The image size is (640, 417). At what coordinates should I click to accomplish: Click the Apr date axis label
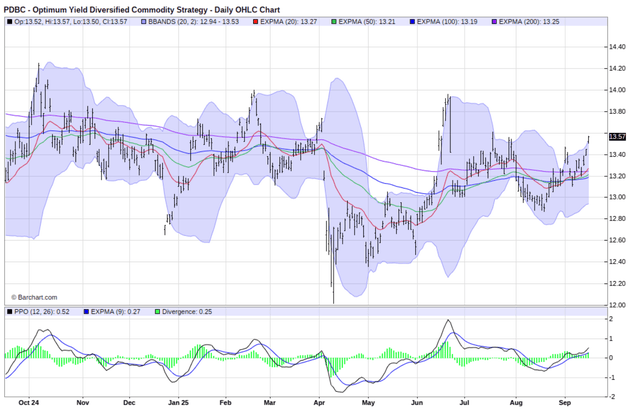pos(319,403)
